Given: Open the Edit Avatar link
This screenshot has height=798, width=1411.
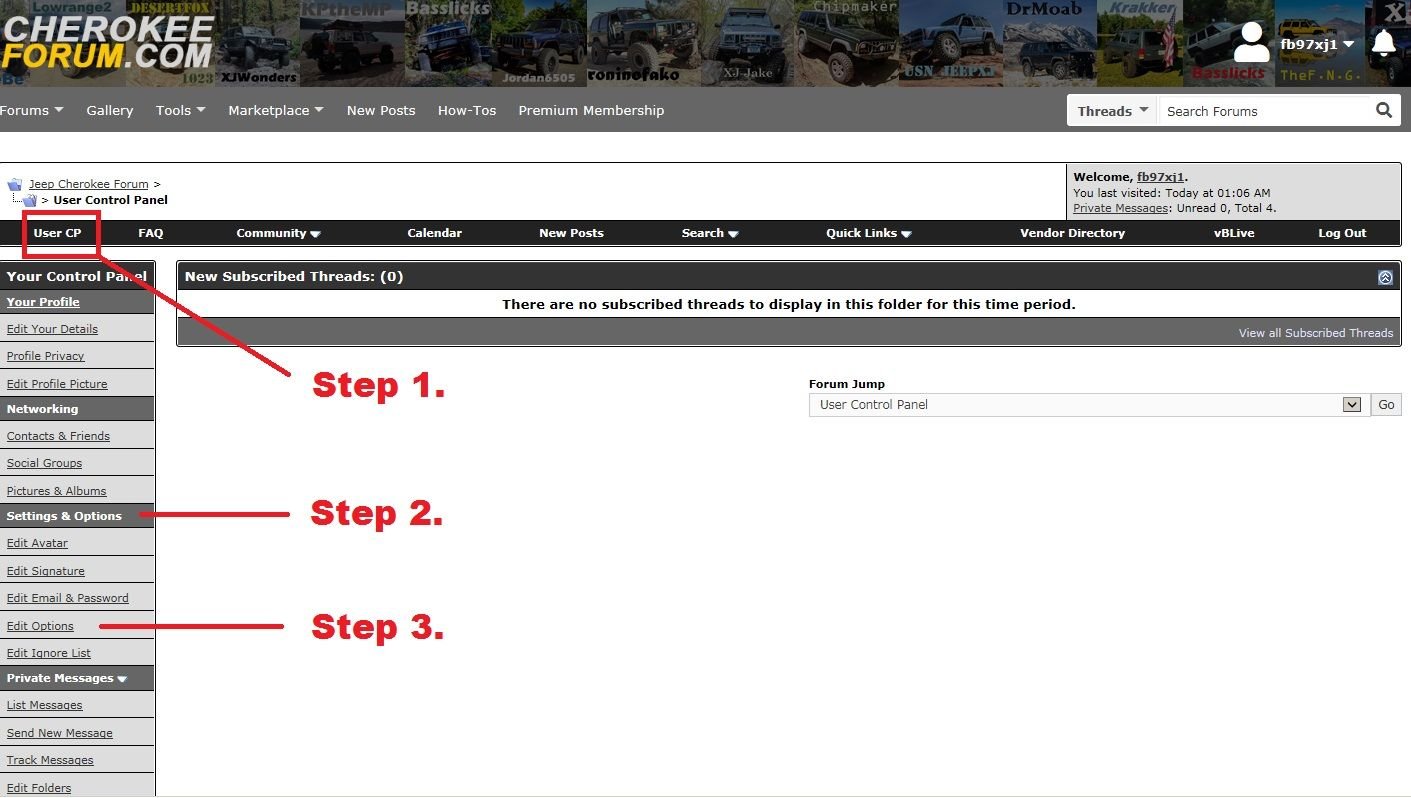Looking at the screenshot, I should click(37, 543).
